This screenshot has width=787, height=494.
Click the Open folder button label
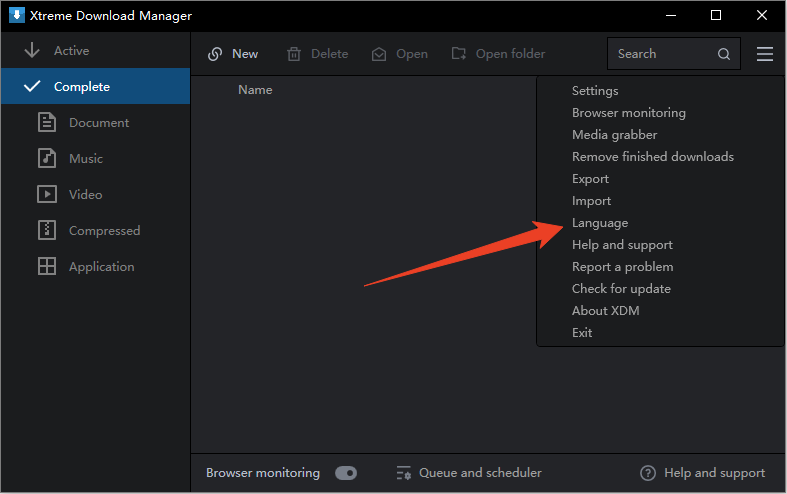click(x=510, y=54)
